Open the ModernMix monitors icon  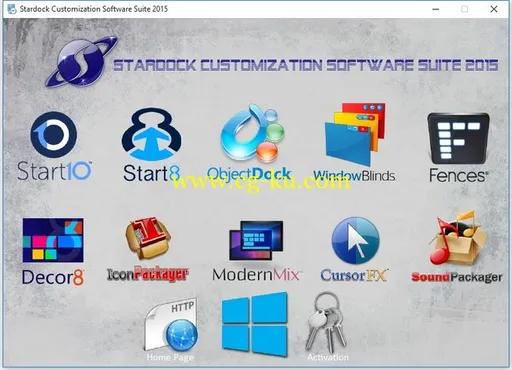256,240
